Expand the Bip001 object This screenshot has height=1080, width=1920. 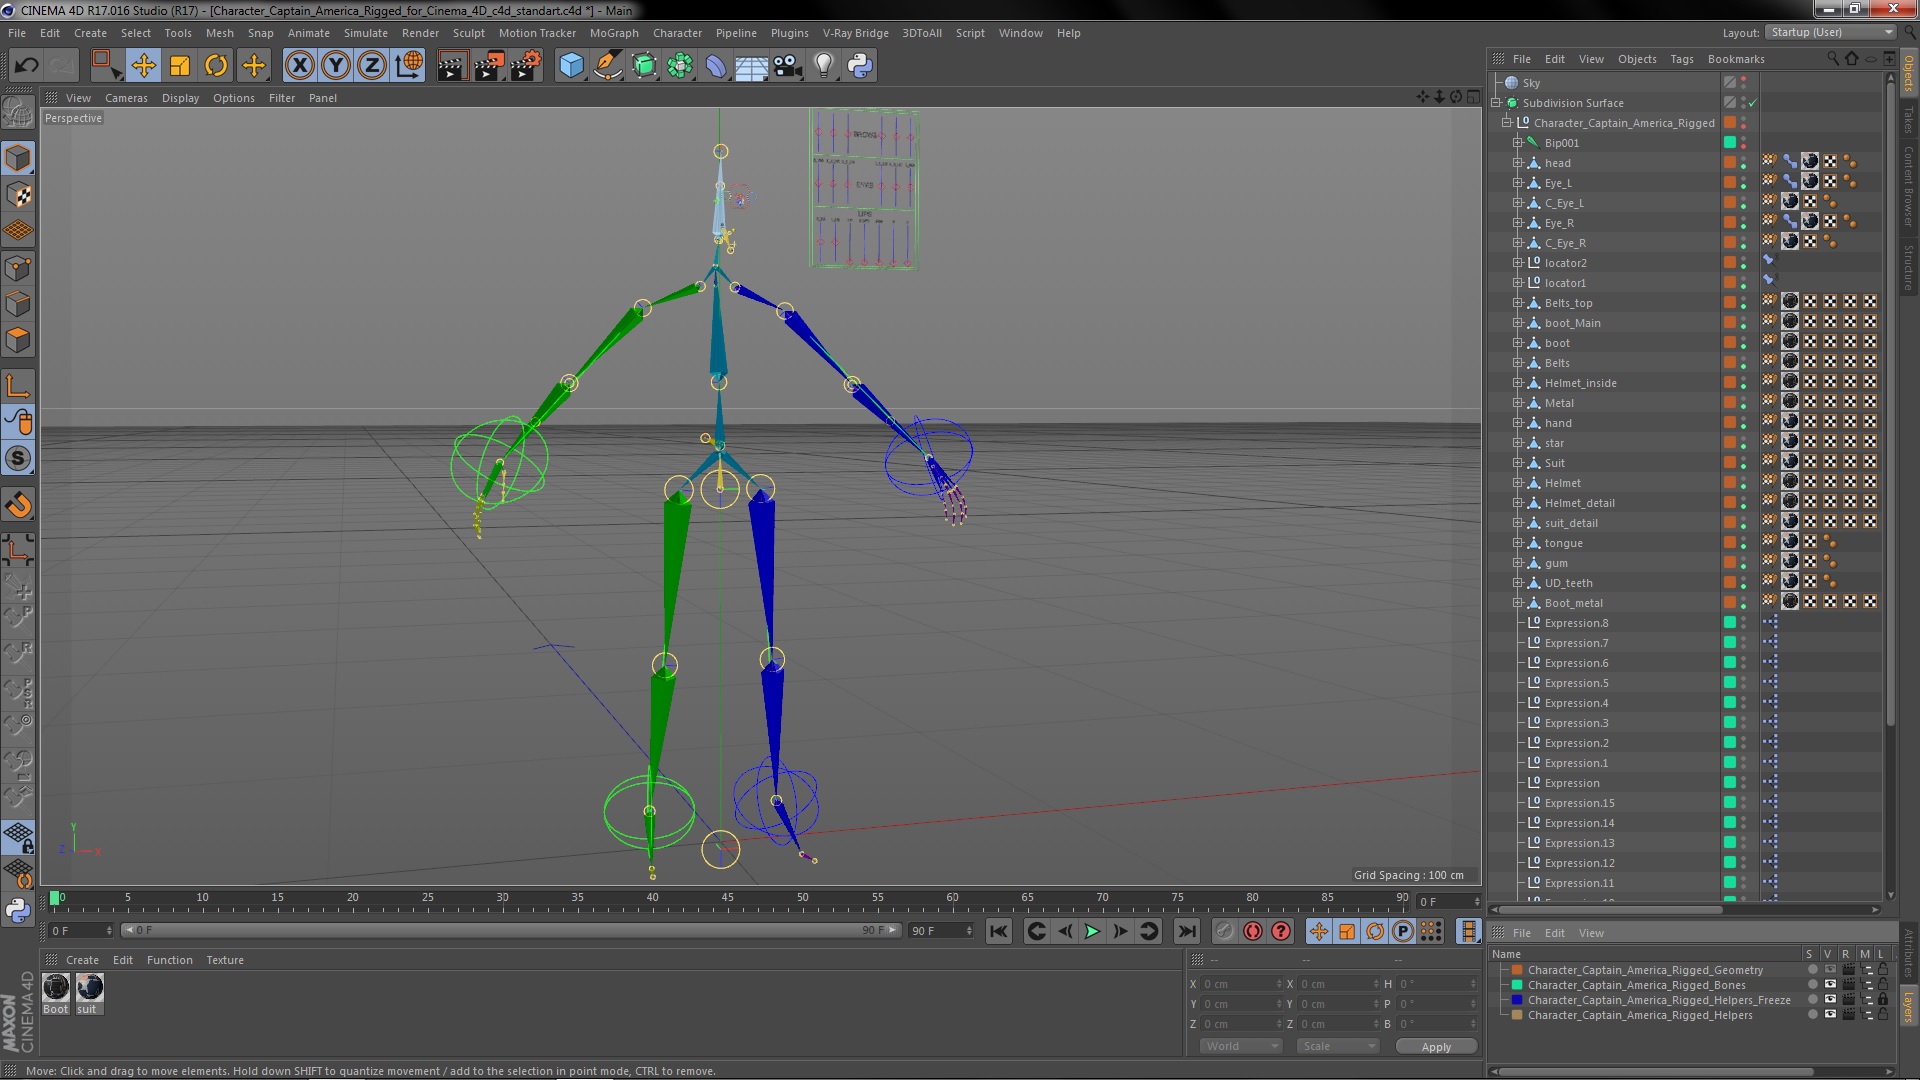coord(1517,143)
